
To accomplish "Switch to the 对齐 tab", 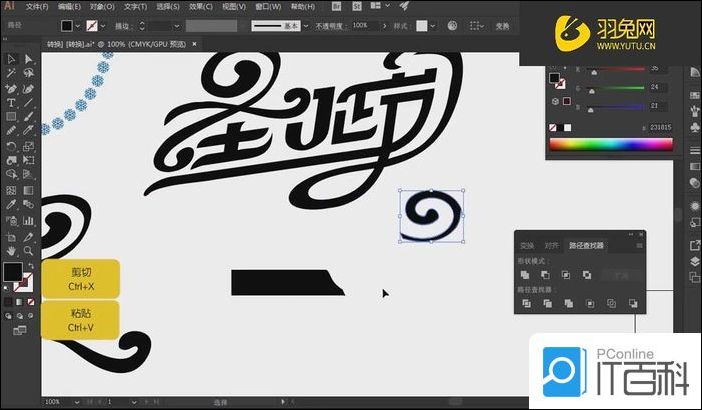I will pyautogui.click(x=552, y=245).
